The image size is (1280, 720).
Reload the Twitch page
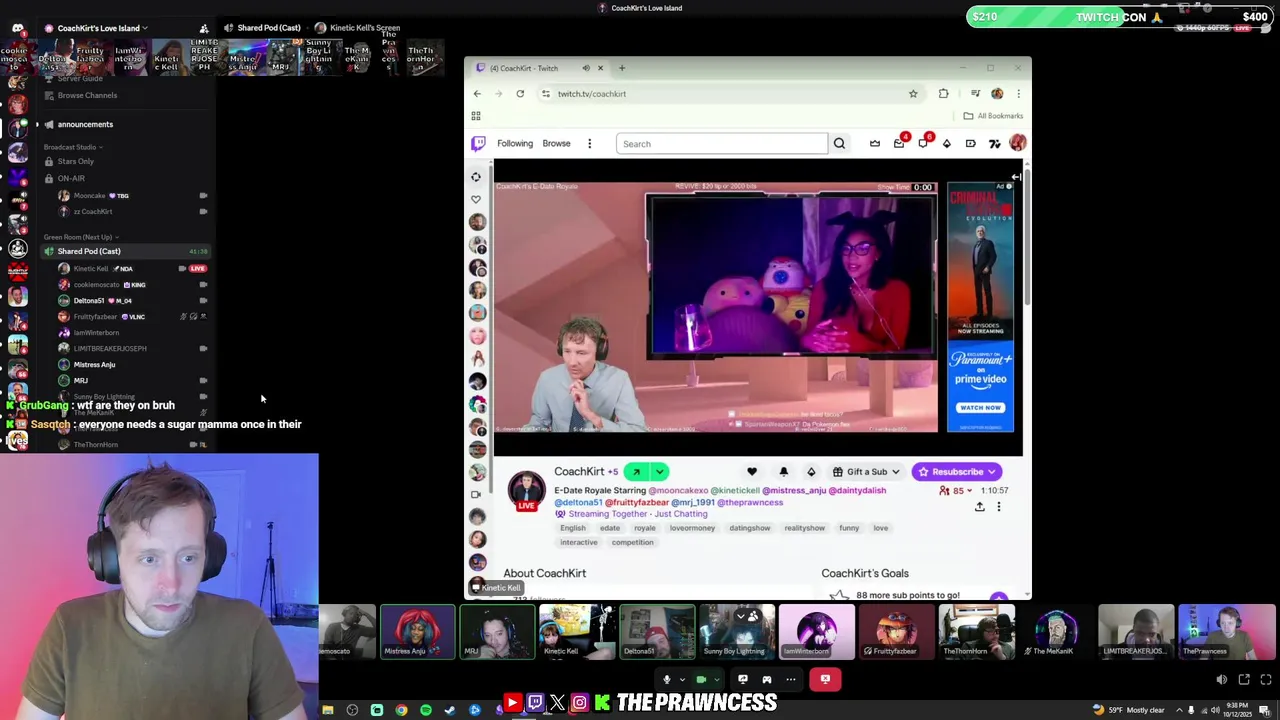(520, 94)
